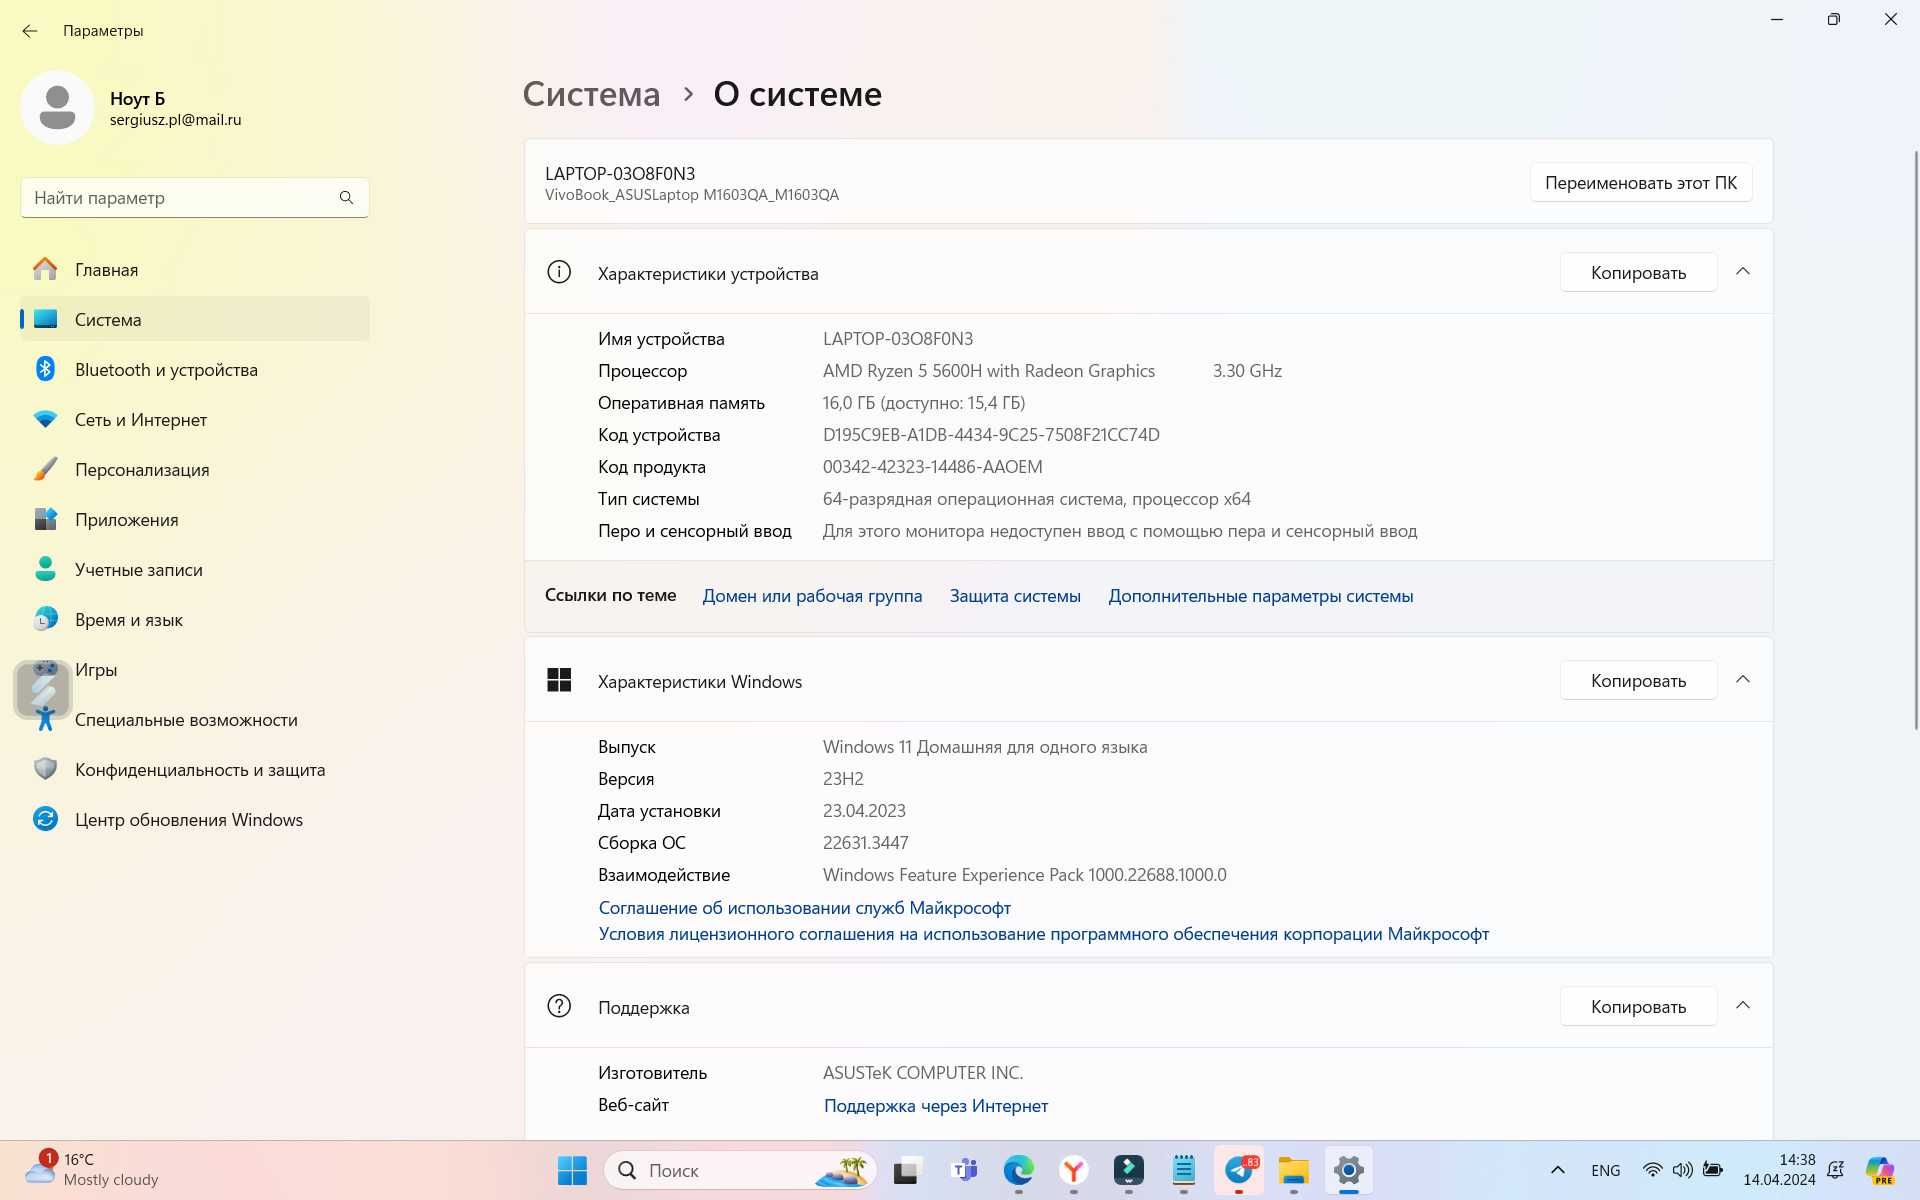
Task: Go back using the arrow icon
Action: 30,31
